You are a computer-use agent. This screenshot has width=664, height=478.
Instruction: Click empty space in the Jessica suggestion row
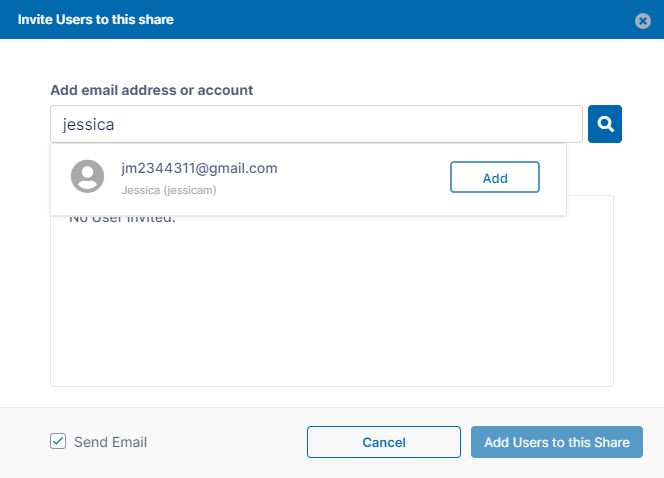[360, 178]
